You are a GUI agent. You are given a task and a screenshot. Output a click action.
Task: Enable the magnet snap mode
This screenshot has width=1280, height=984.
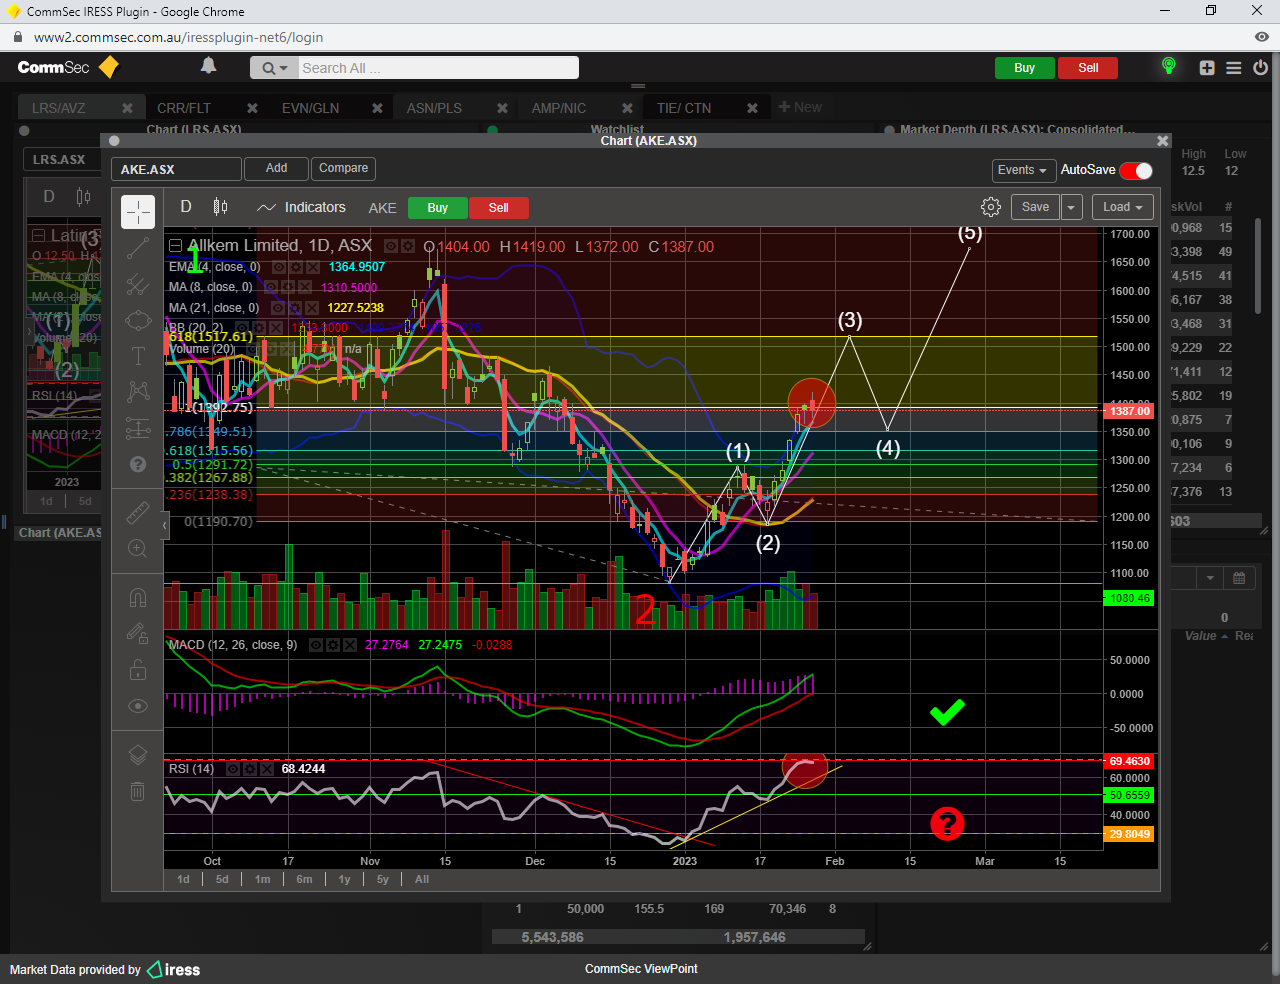click(x=138, y=598)
